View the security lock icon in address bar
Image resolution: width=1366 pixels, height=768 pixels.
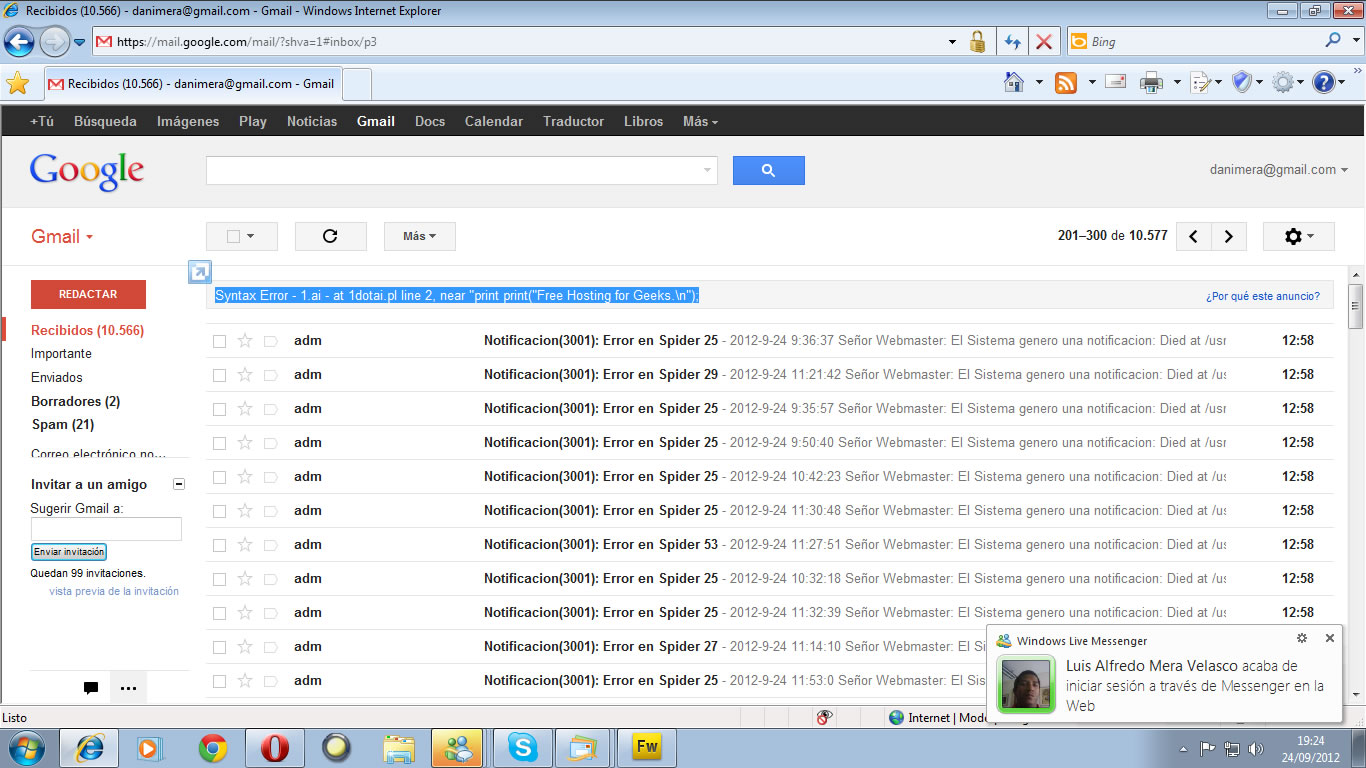point(977,42)
